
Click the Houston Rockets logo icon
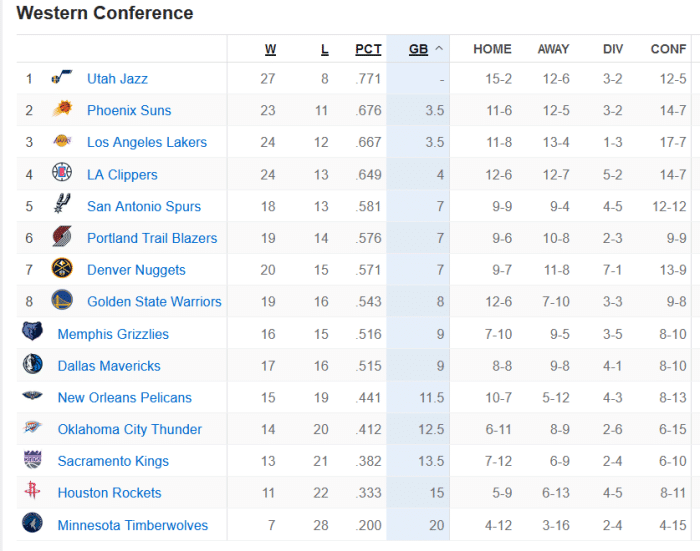click(33, 492)
